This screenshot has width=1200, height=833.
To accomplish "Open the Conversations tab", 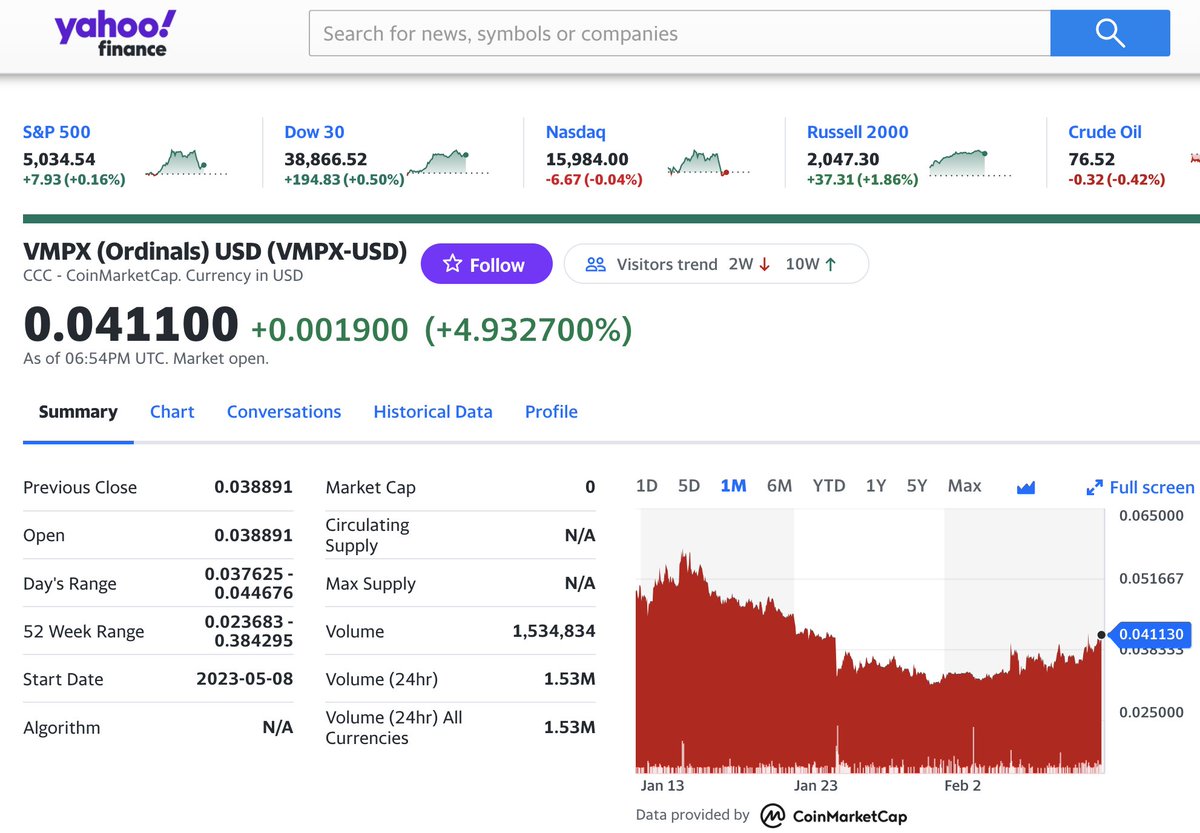I will click(284, 412).
